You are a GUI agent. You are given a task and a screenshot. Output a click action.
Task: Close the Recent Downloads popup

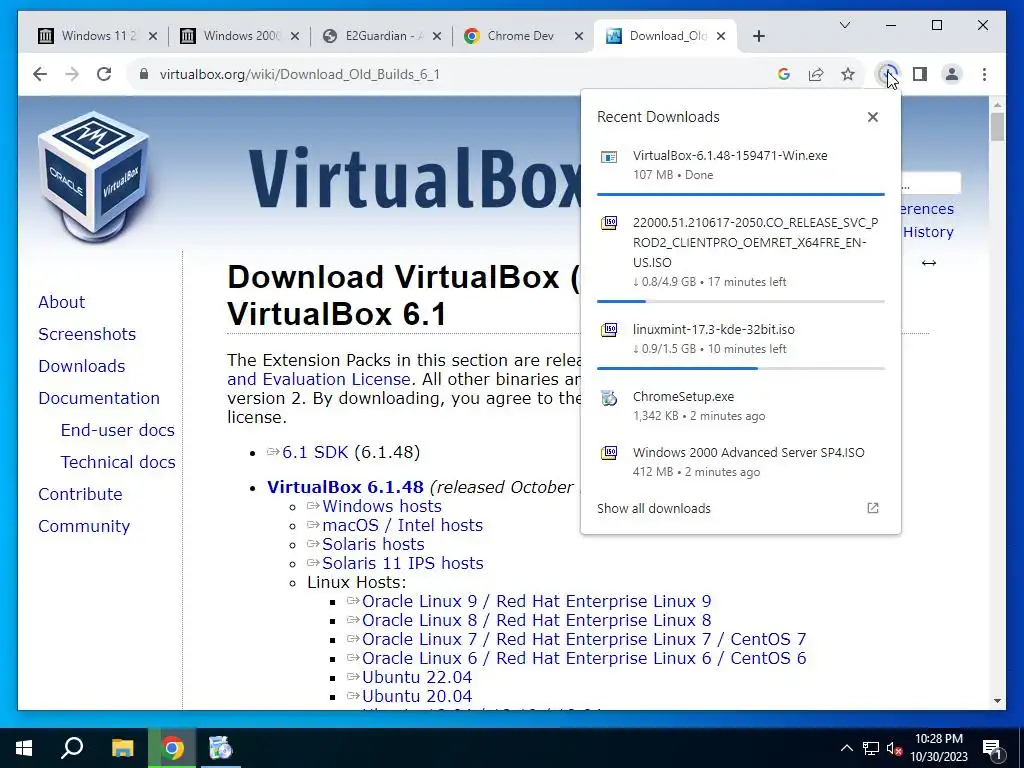[x=872, y=117]
